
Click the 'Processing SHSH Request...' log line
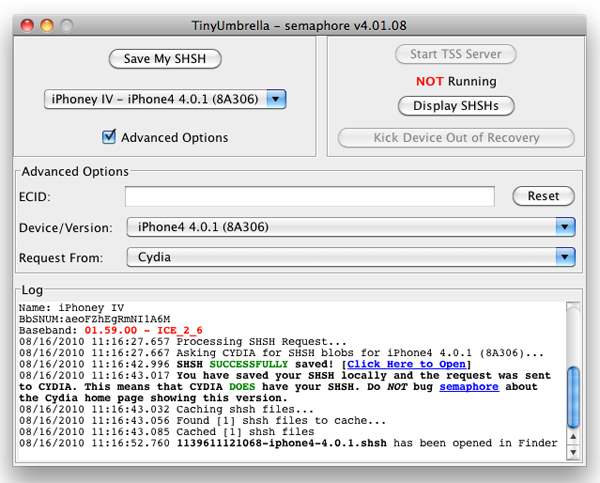pos(183,341)
